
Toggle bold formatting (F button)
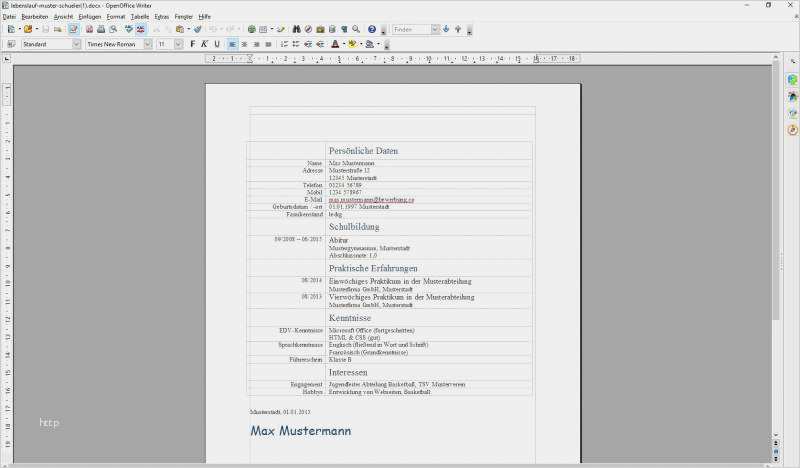pyautogui.click(x=193, y=44)
